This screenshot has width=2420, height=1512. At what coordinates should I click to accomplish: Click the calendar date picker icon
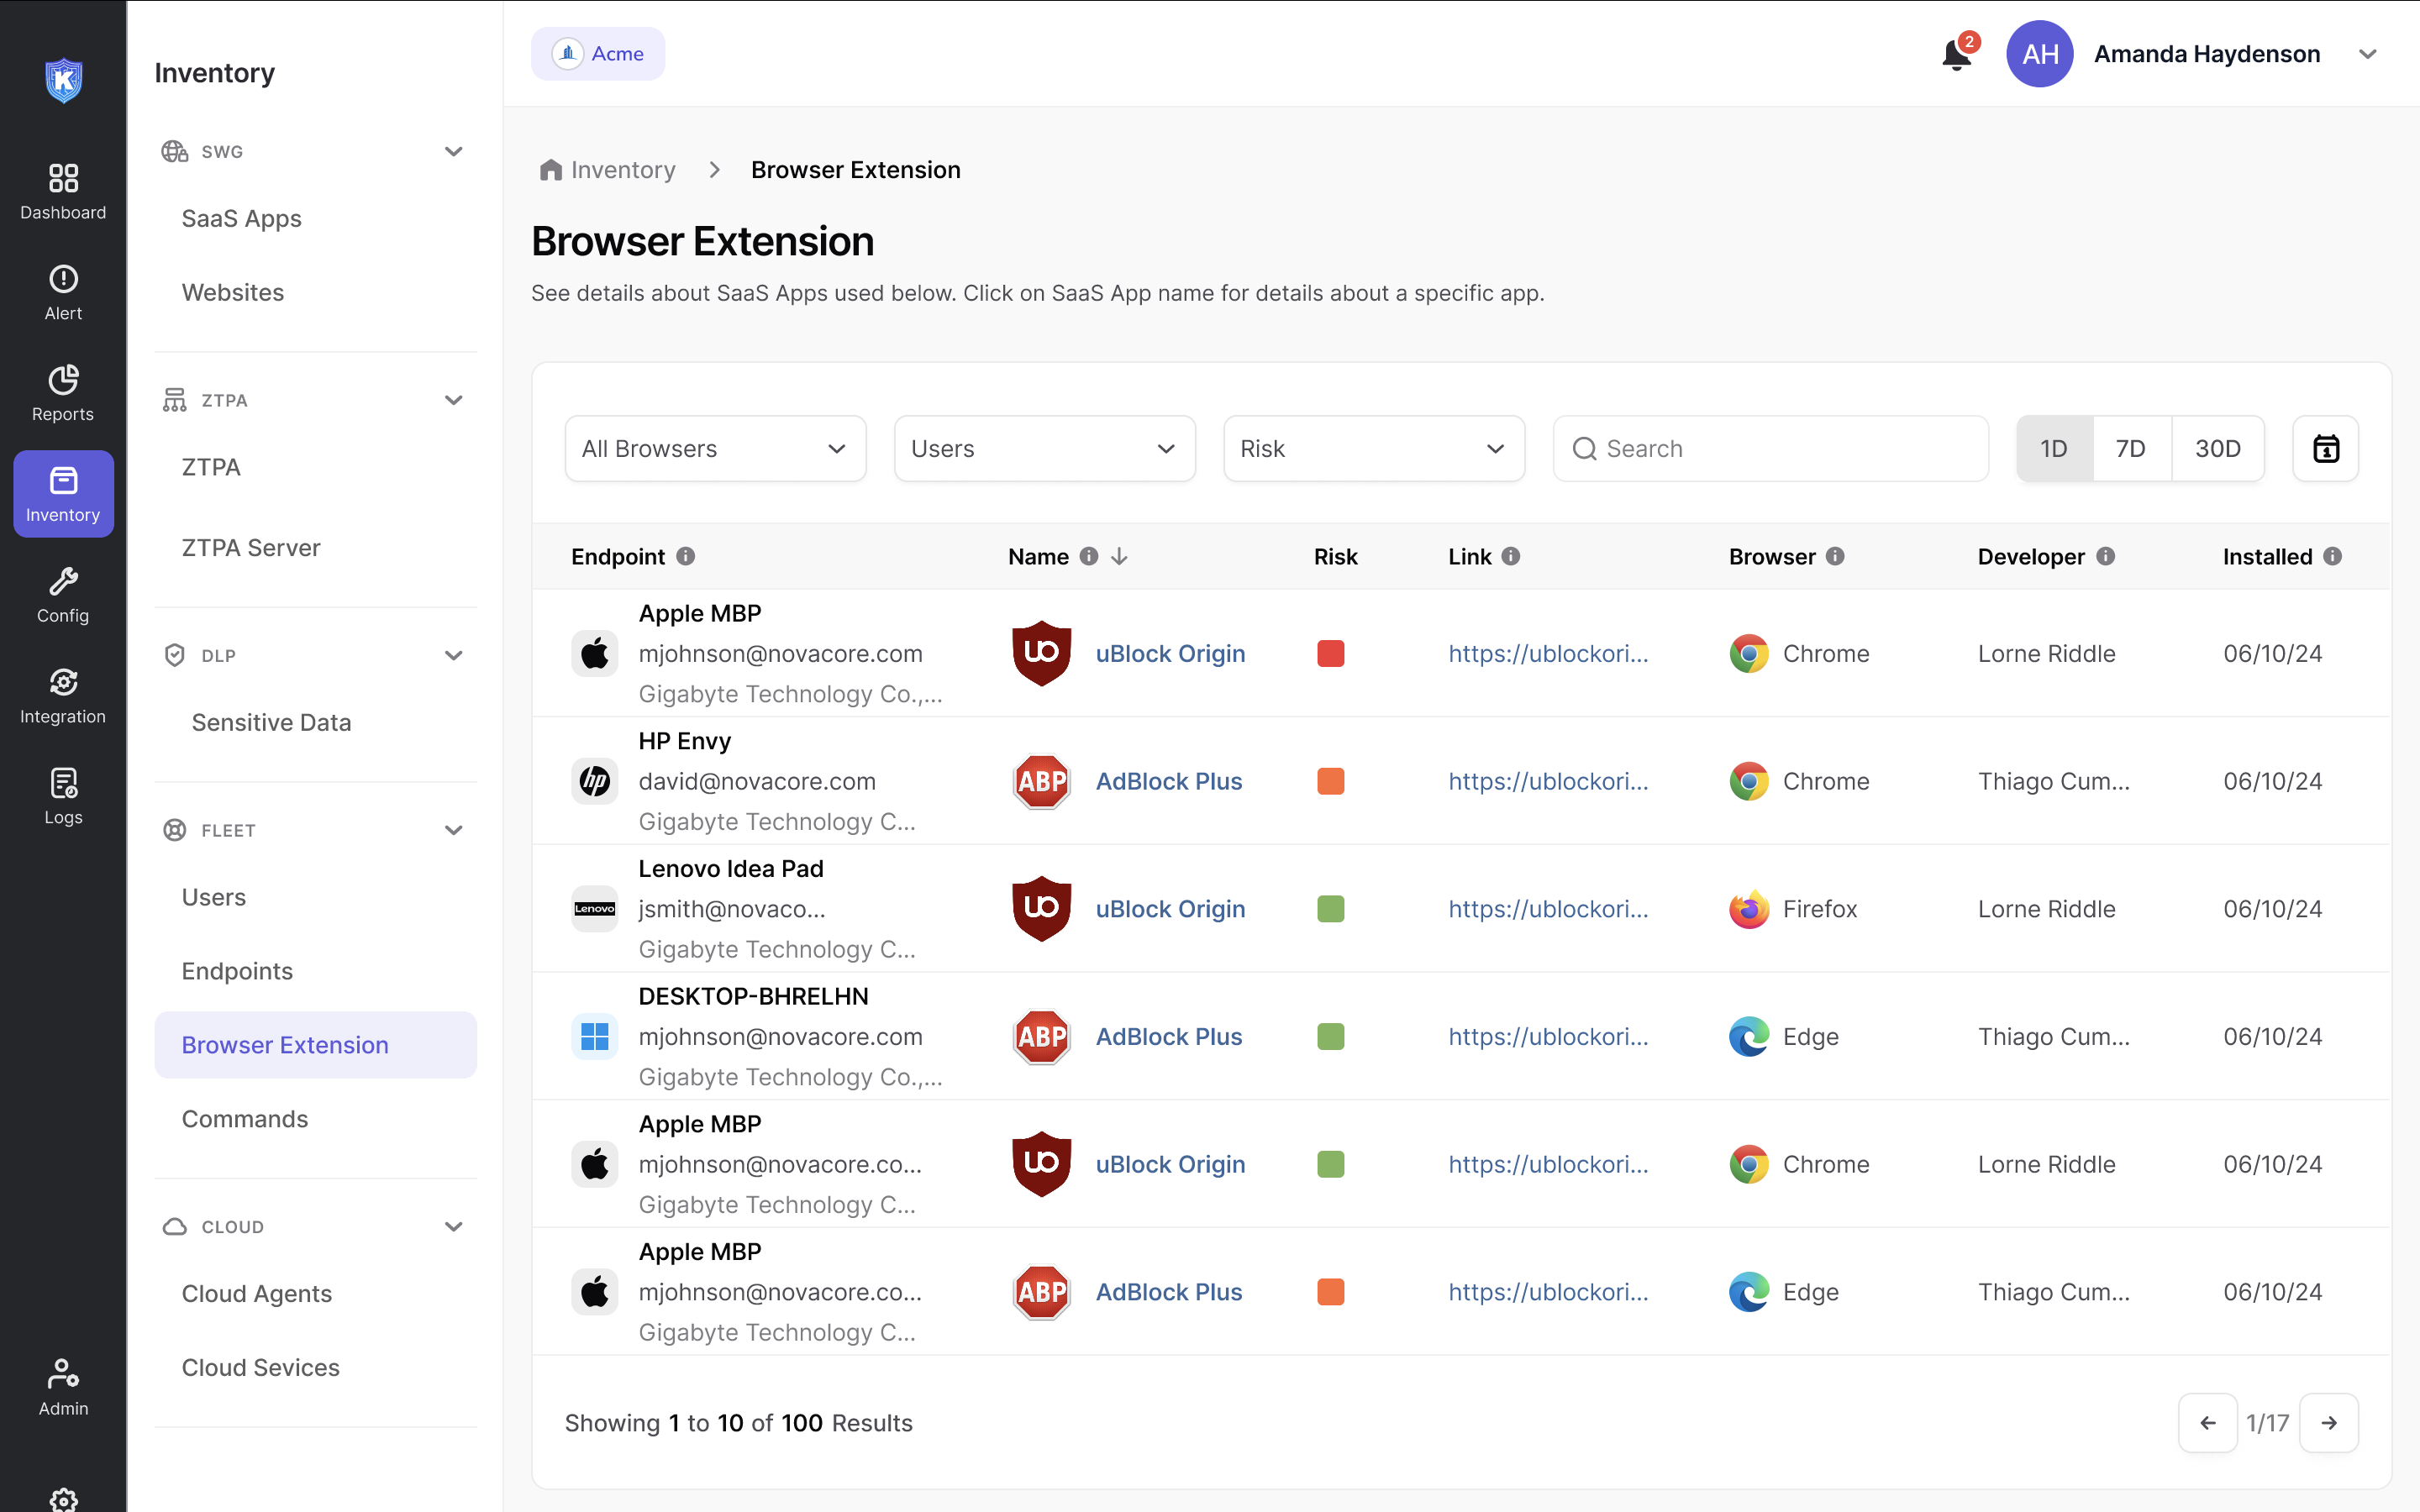tap(2325, 449)
